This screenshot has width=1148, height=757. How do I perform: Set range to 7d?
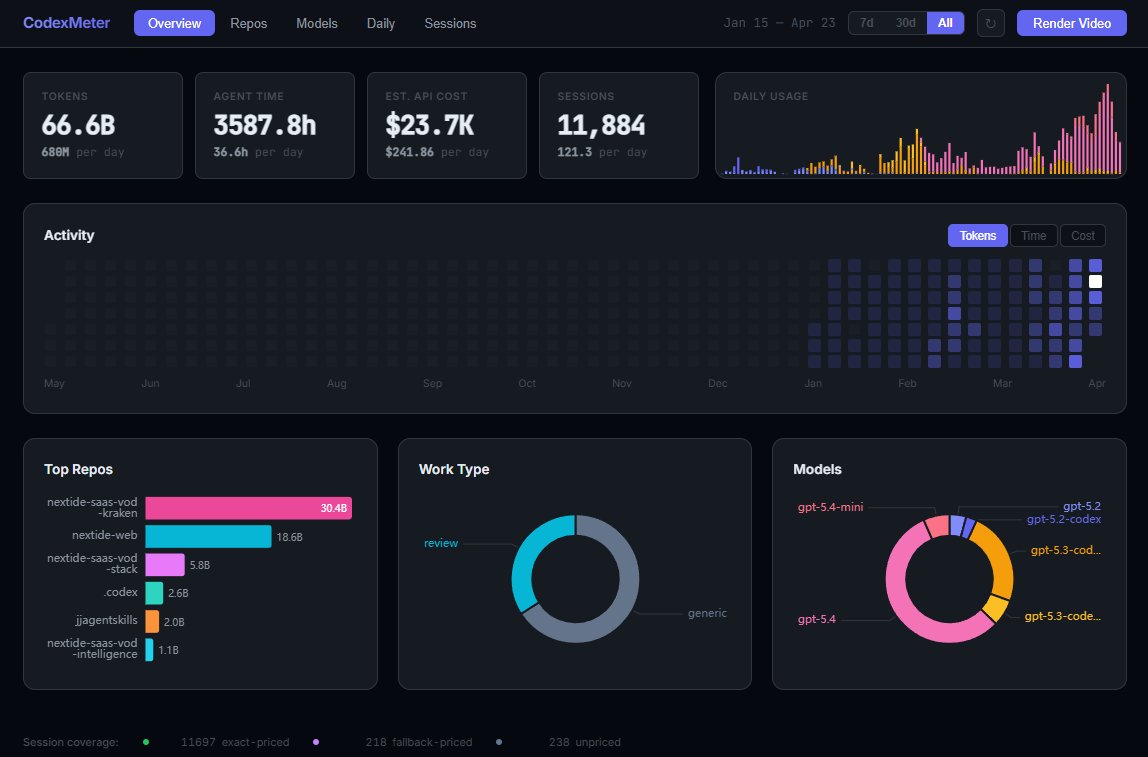(x=867, y=23)
